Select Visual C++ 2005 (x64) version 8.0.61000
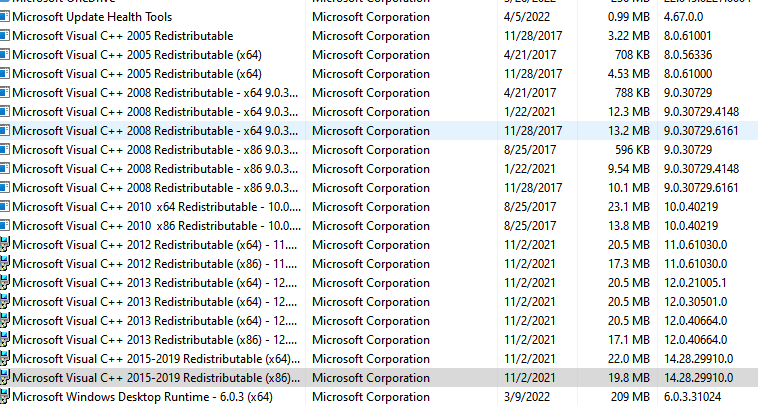 coord(379,74)
